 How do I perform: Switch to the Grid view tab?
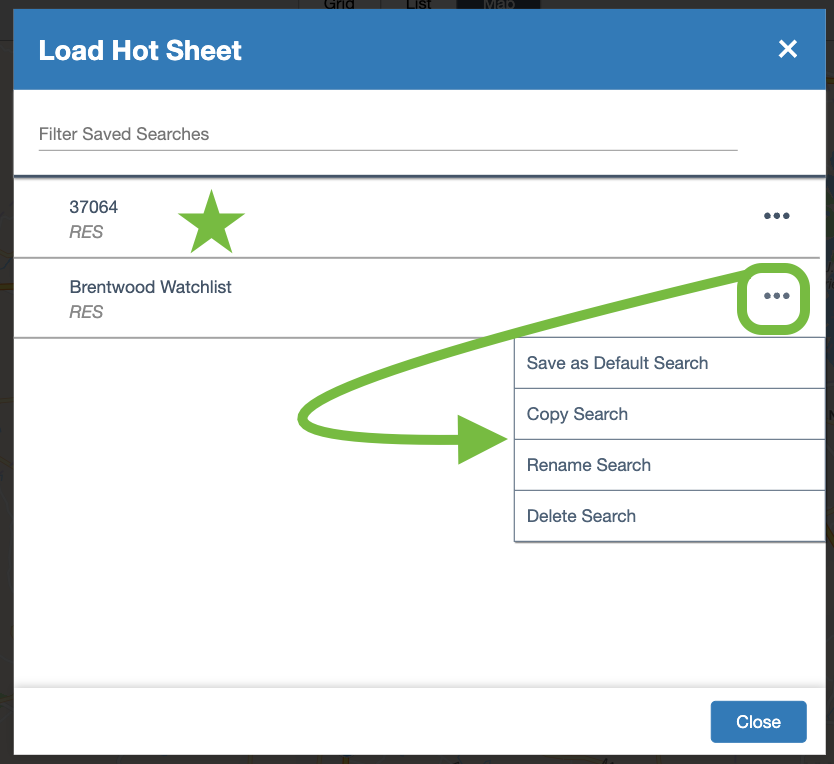tap(340, 5)
